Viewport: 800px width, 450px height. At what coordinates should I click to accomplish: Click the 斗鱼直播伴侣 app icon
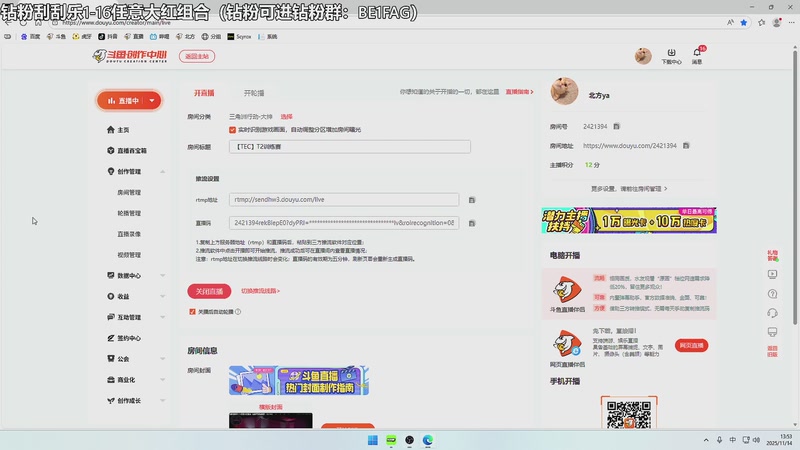pyautogui.click(x=567, y=289)
